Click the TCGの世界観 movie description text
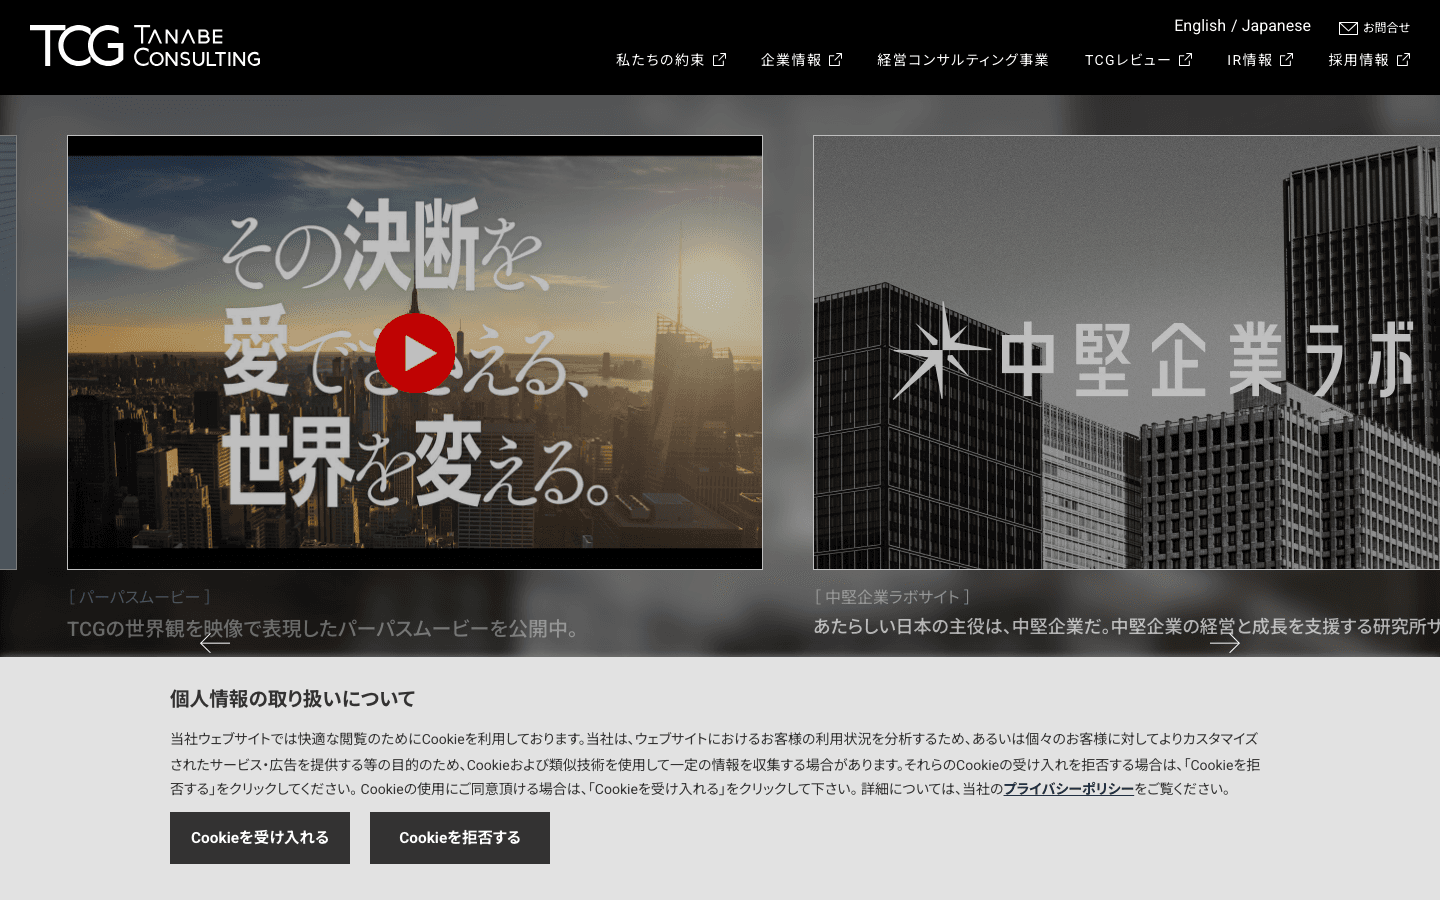 [x=323, y=629]
